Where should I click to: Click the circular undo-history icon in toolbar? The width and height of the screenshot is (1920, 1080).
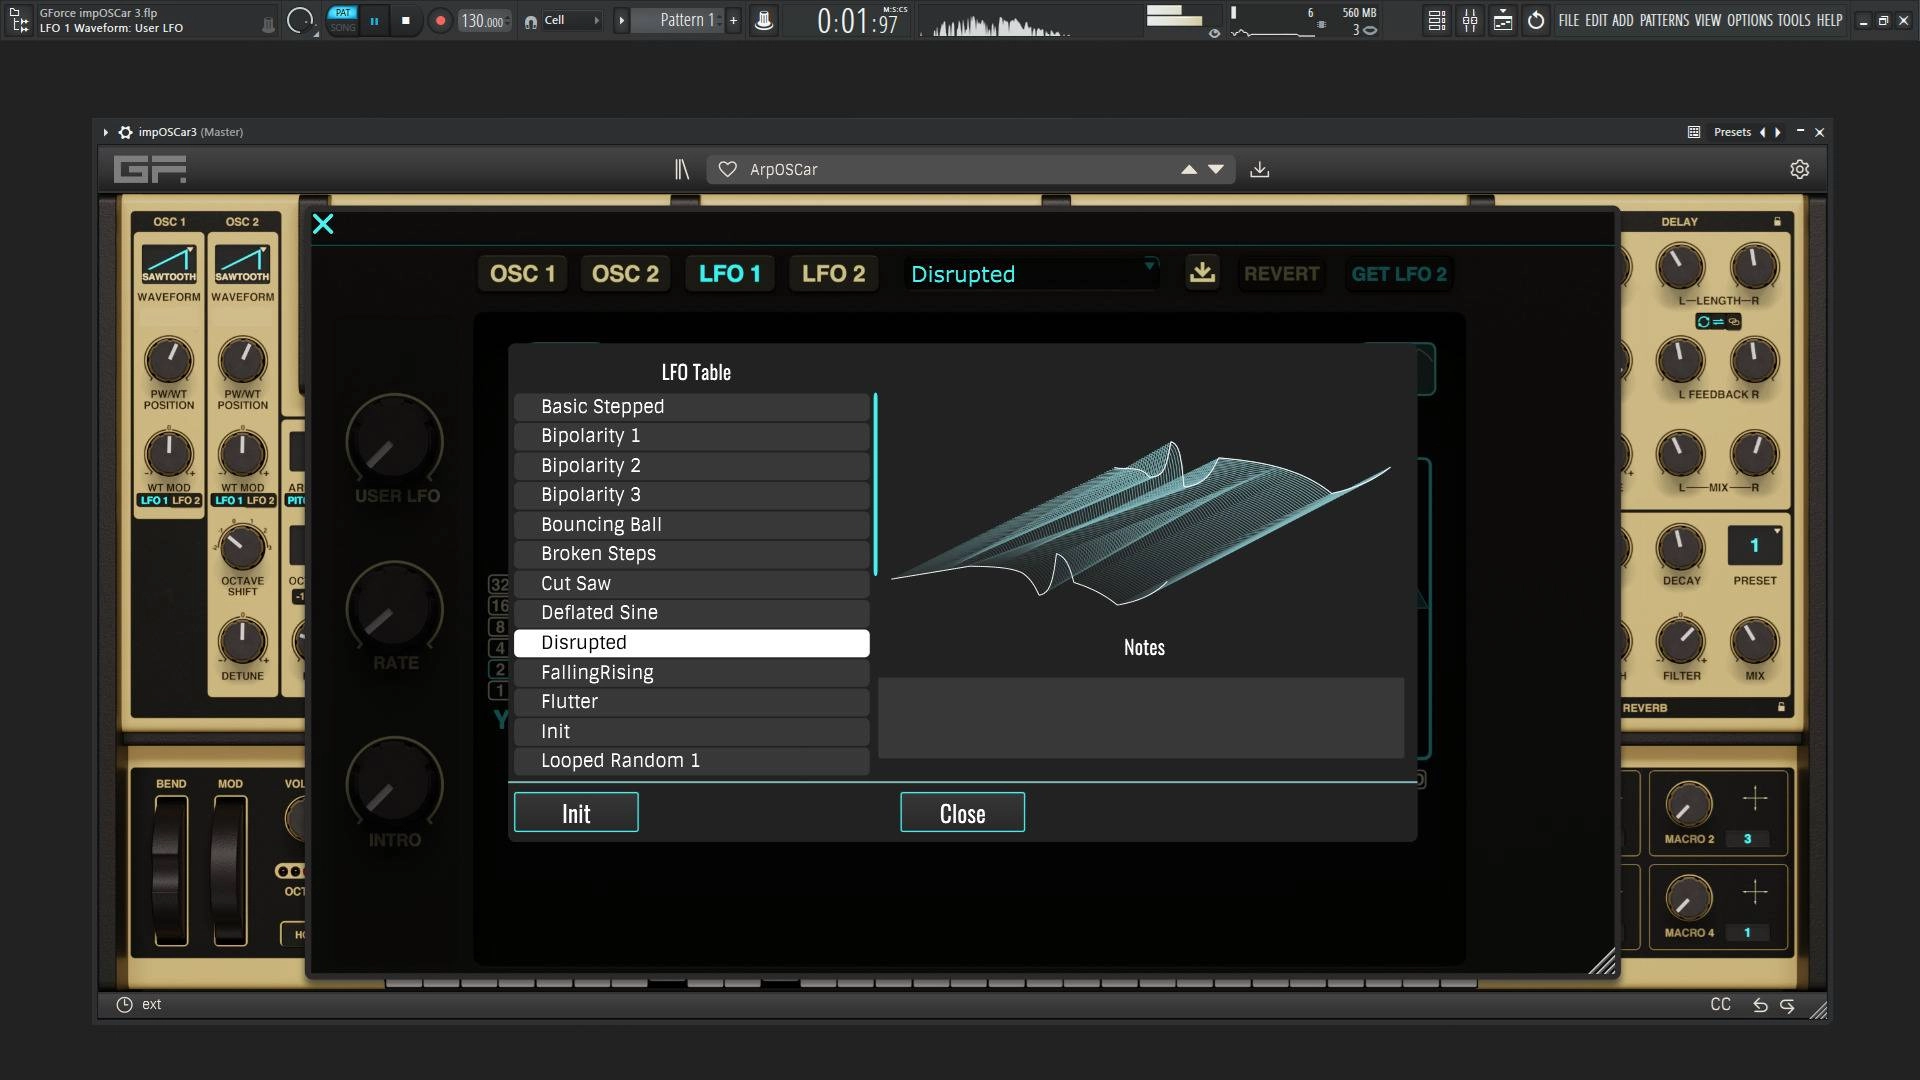(x=1536, y=20)
